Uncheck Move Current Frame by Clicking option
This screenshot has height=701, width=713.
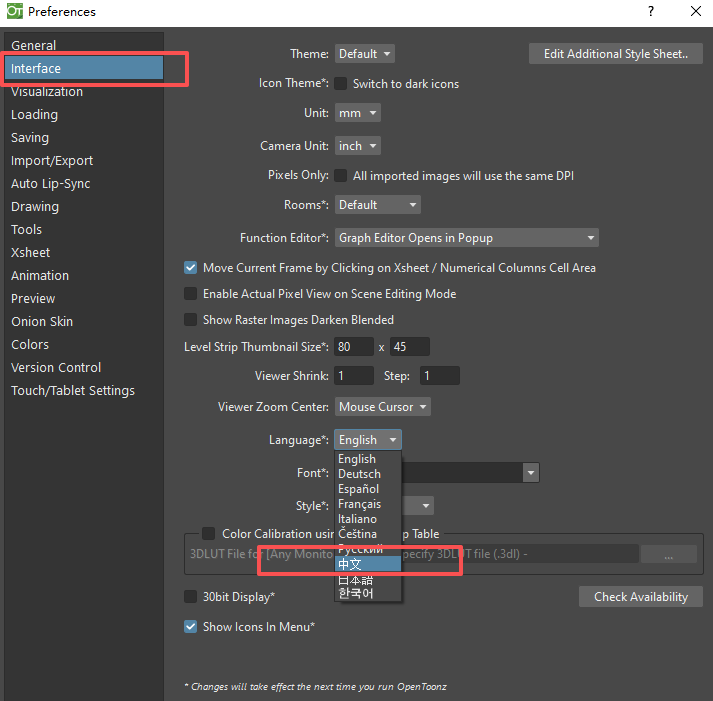(x=191, y=268)
